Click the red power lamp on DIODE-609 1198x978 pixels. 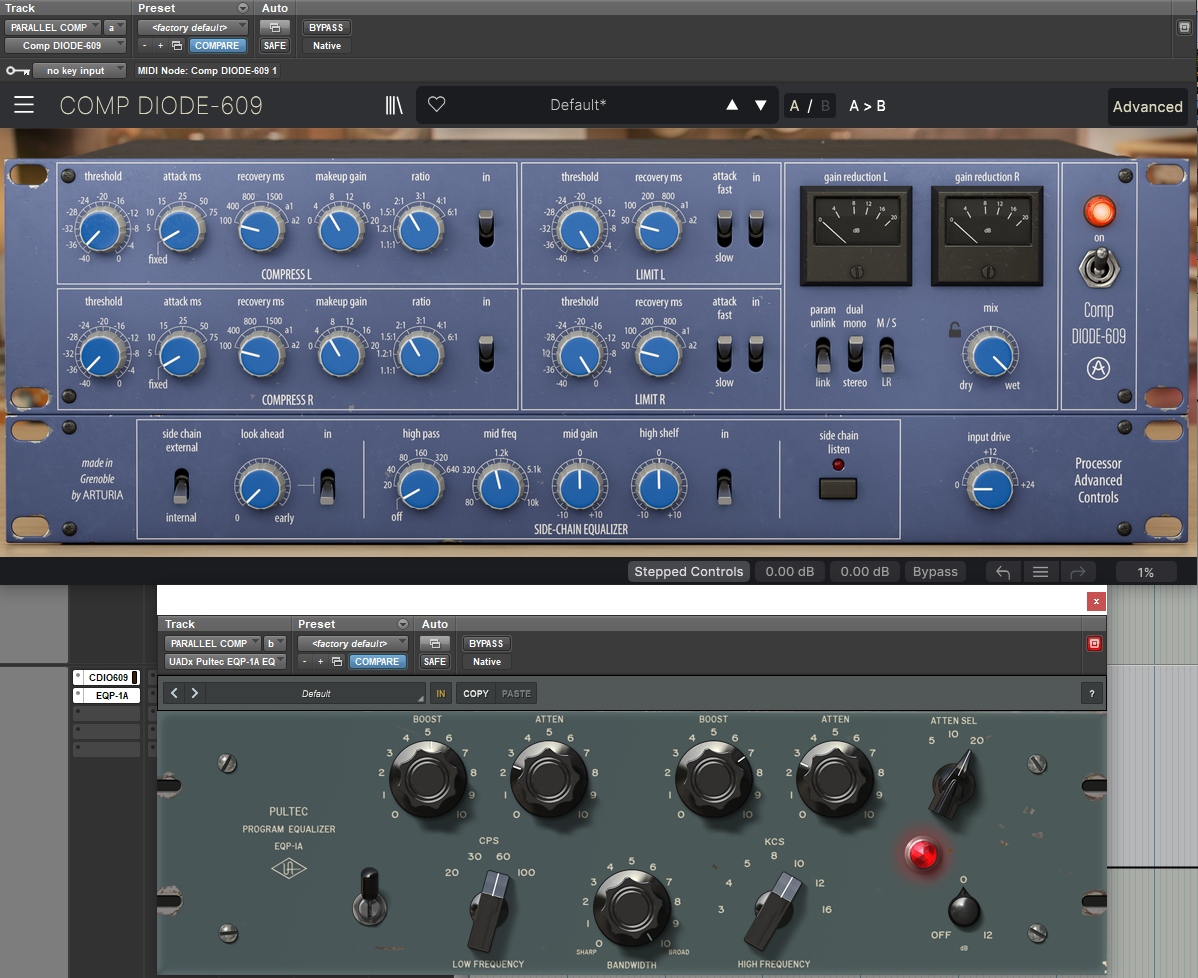tap(1099, 211)
